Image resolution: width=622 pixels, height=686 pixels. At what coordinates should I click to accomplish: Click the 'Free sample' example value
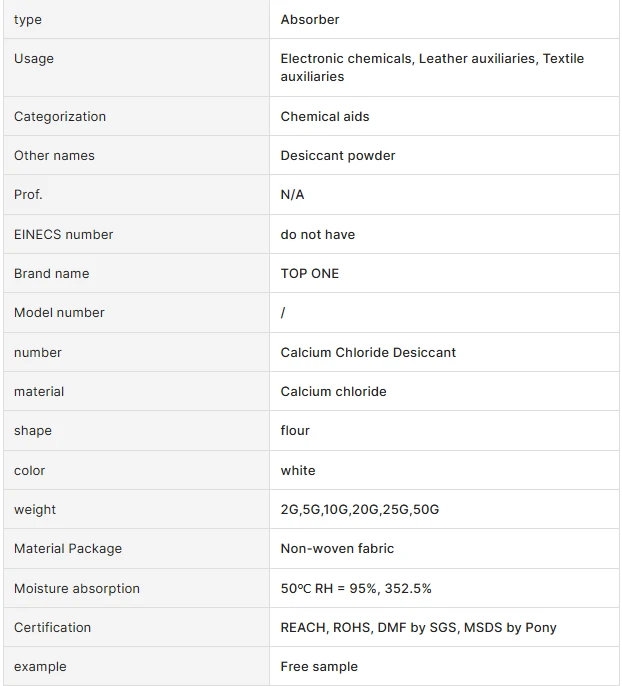pyautogui.click(x=319, y=667)
